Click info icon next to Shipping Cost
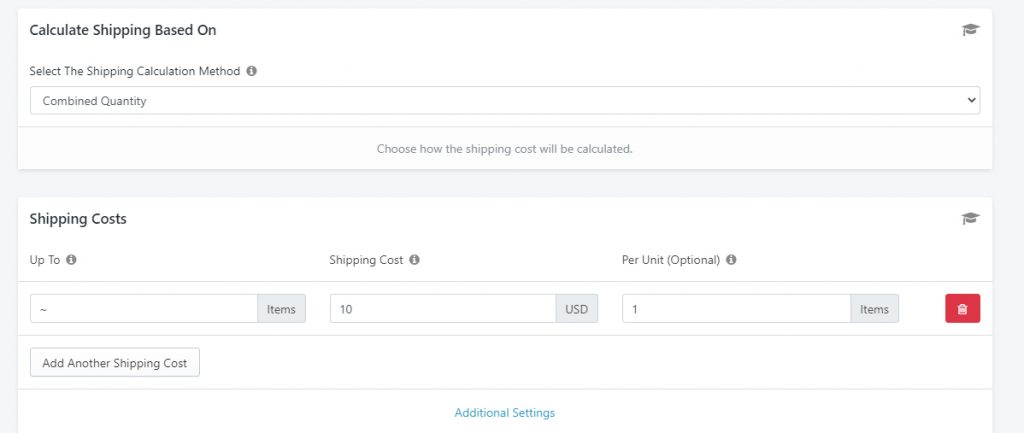 point(414,259)
